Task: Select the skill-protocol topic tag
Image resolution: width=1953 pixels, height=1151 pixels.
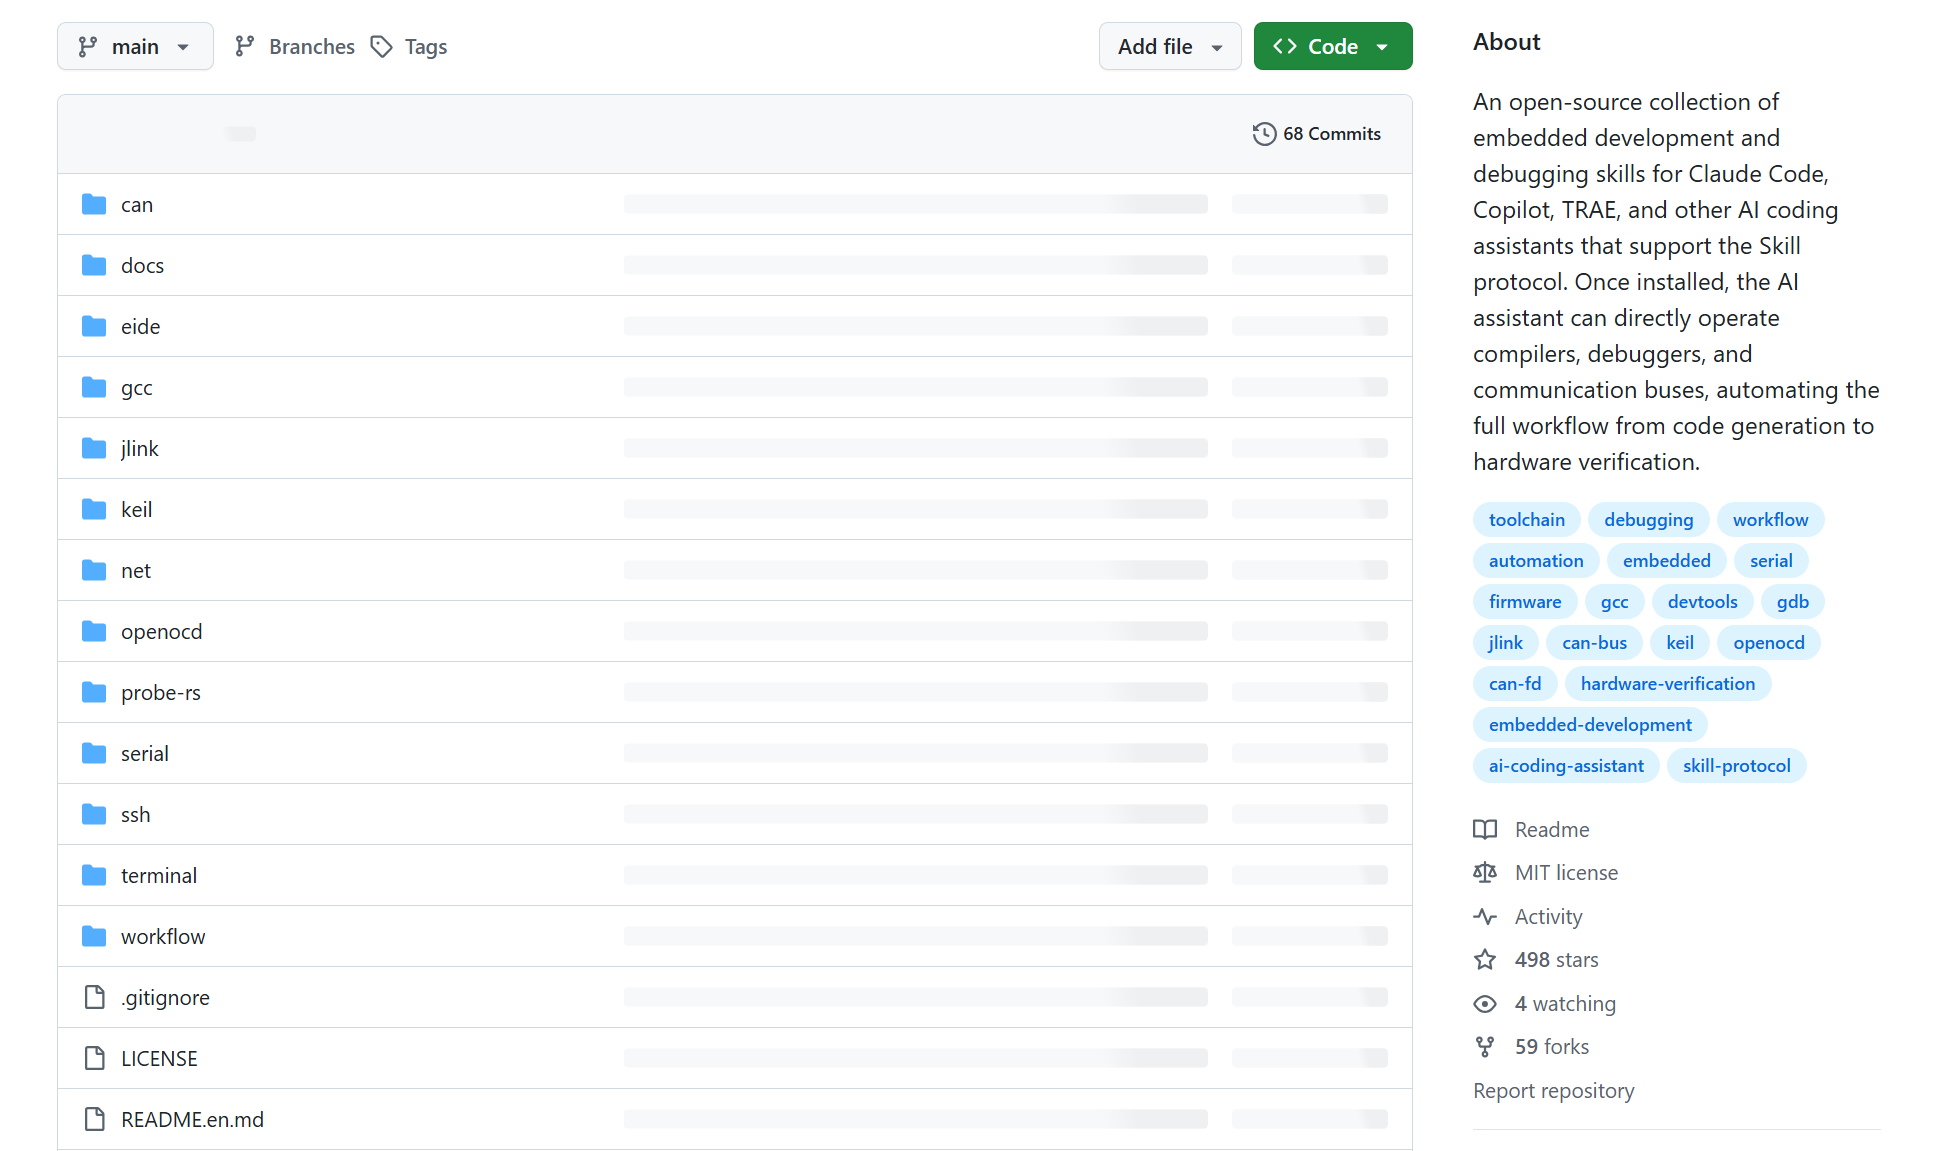Action: tap(1736, 766)
